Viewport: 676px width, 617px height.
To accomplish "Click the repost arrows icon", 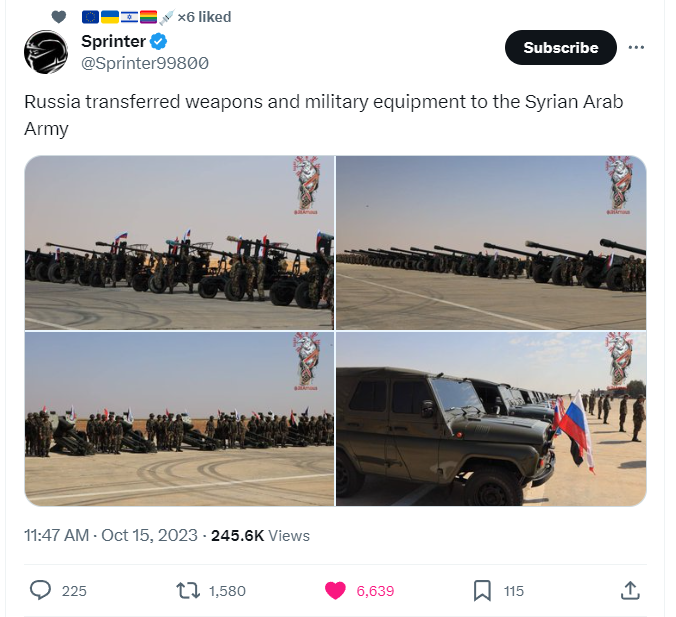I will tap(188, 591).
